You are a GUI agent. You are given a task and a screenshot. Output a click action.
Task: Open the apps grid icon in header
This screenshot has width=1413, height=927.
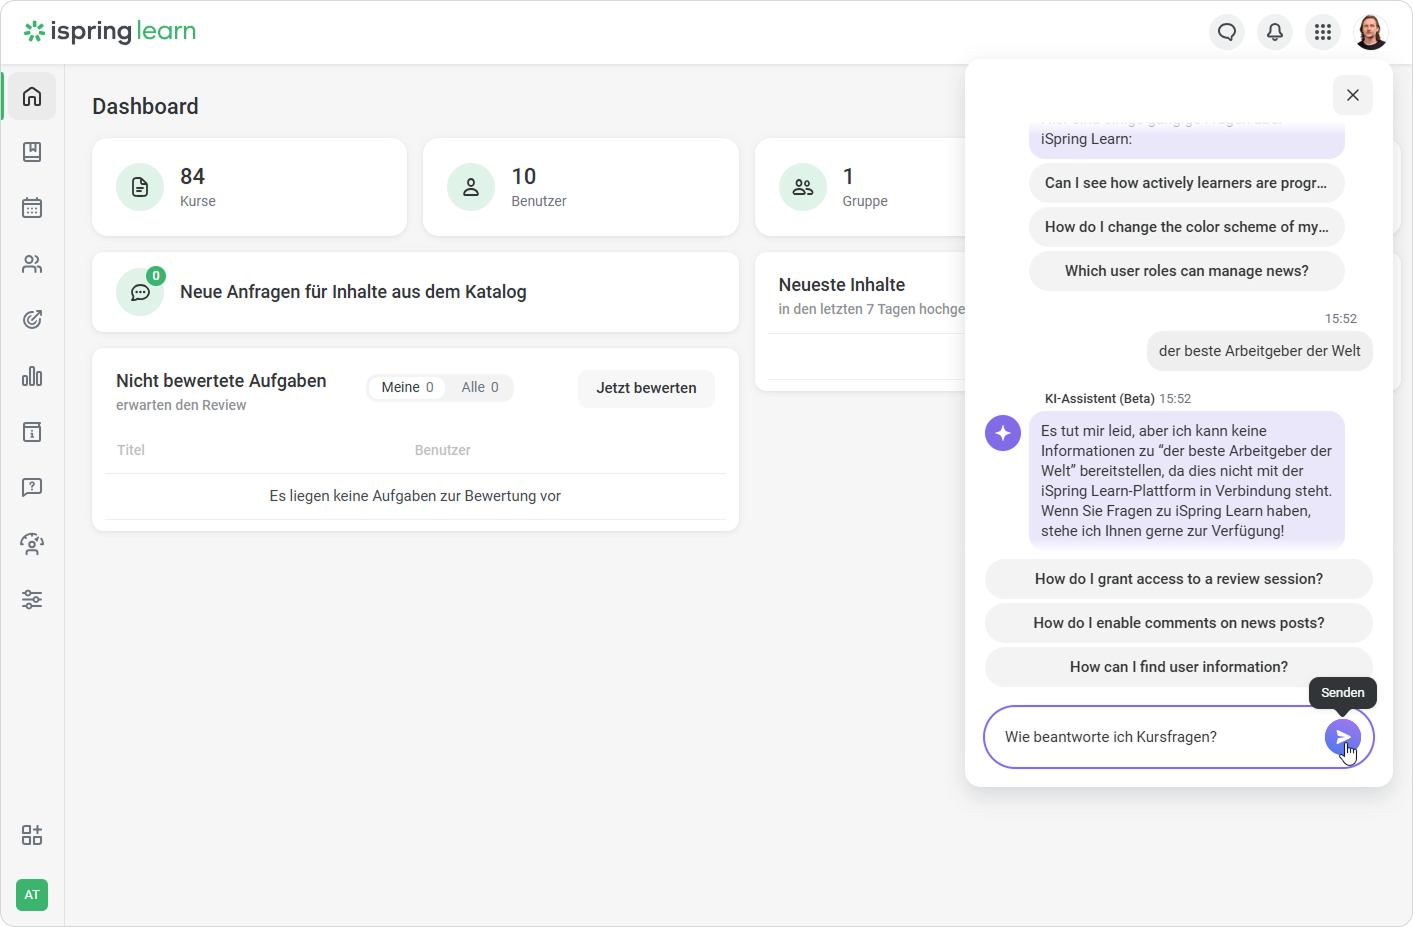1323,32
